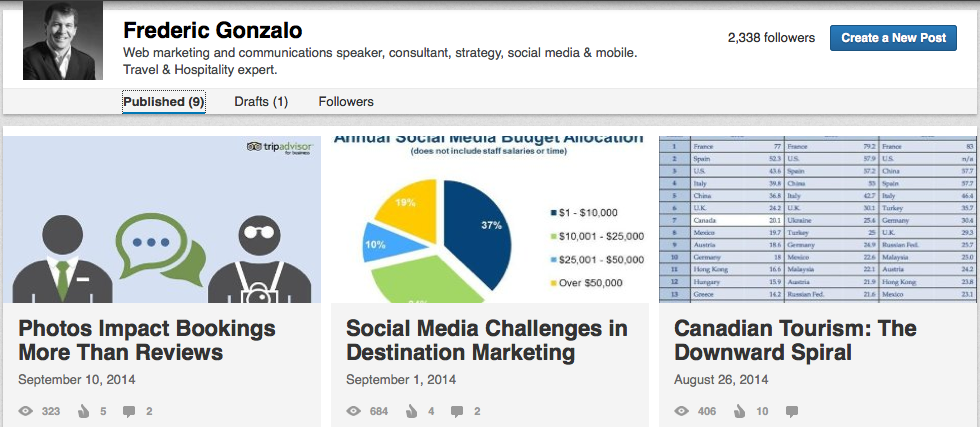The width and height of the screenshot is (980, 427).
Task: Open Social Media Challenges in Destination Marketing title
Action: click(487, 340)
